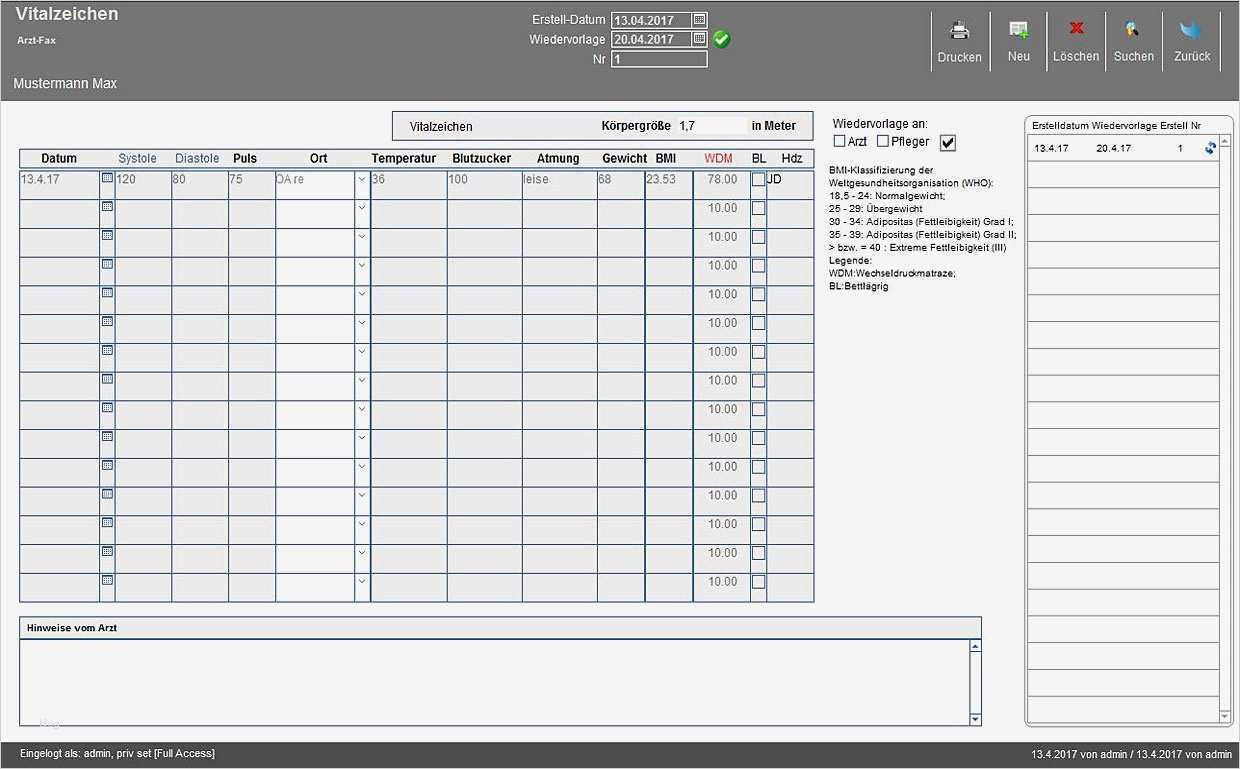Click the Nr field containing 1
This screenshot has width=1240, height=769.
[659, 59]
